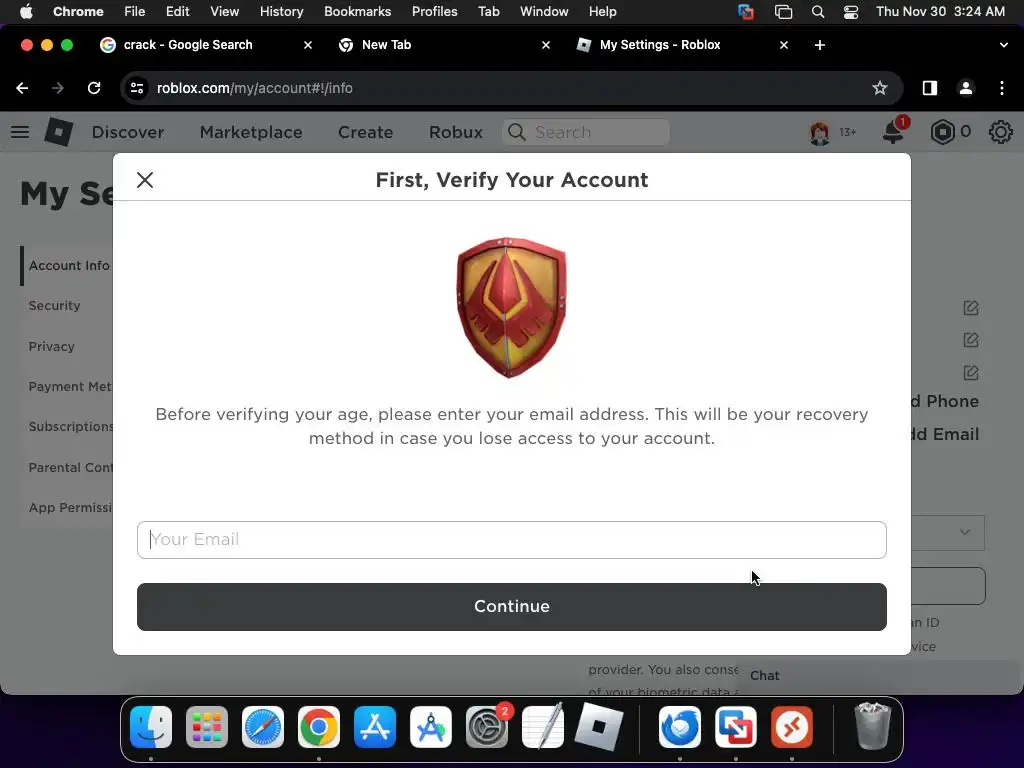The width and height of the screenshot is (1024, 768).
Task: Click the search magnifier icon
Action: click(517, 132)
